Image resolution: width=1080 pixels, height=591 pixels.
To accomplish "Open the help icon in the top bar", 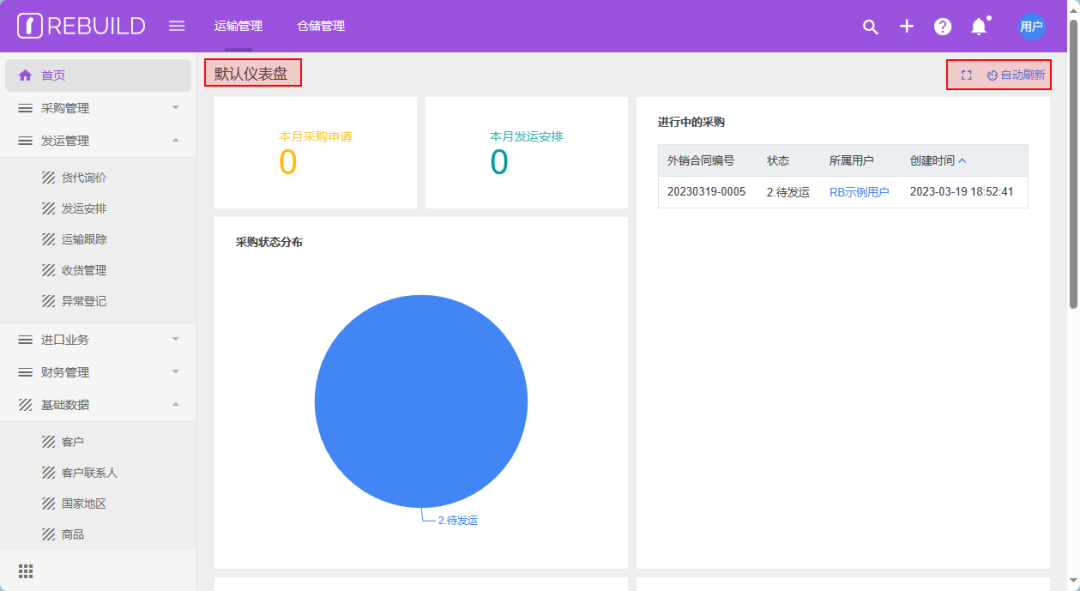I will (942, 27).
